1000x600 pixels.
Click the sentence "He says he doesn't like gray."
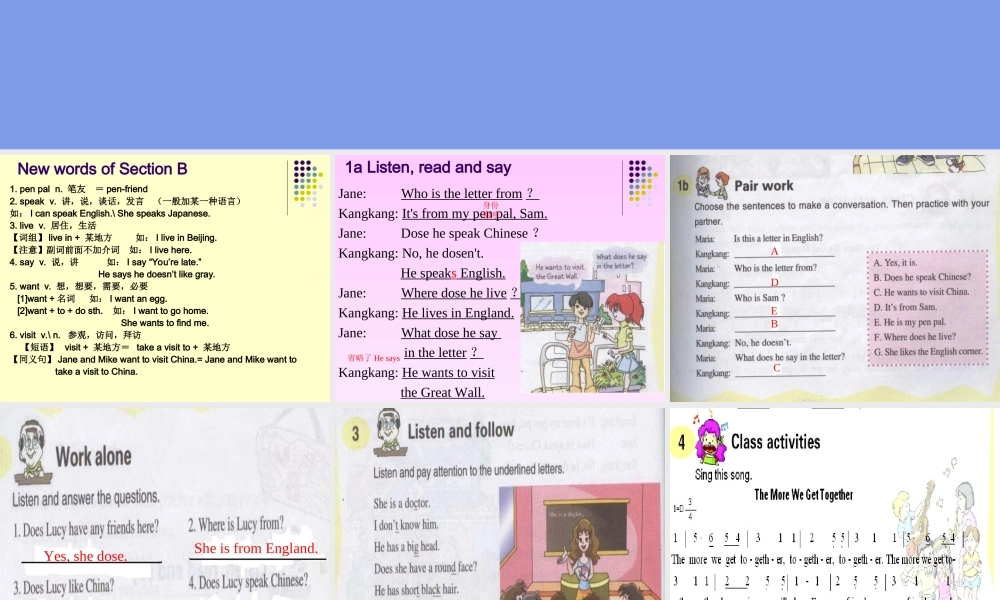156,274
